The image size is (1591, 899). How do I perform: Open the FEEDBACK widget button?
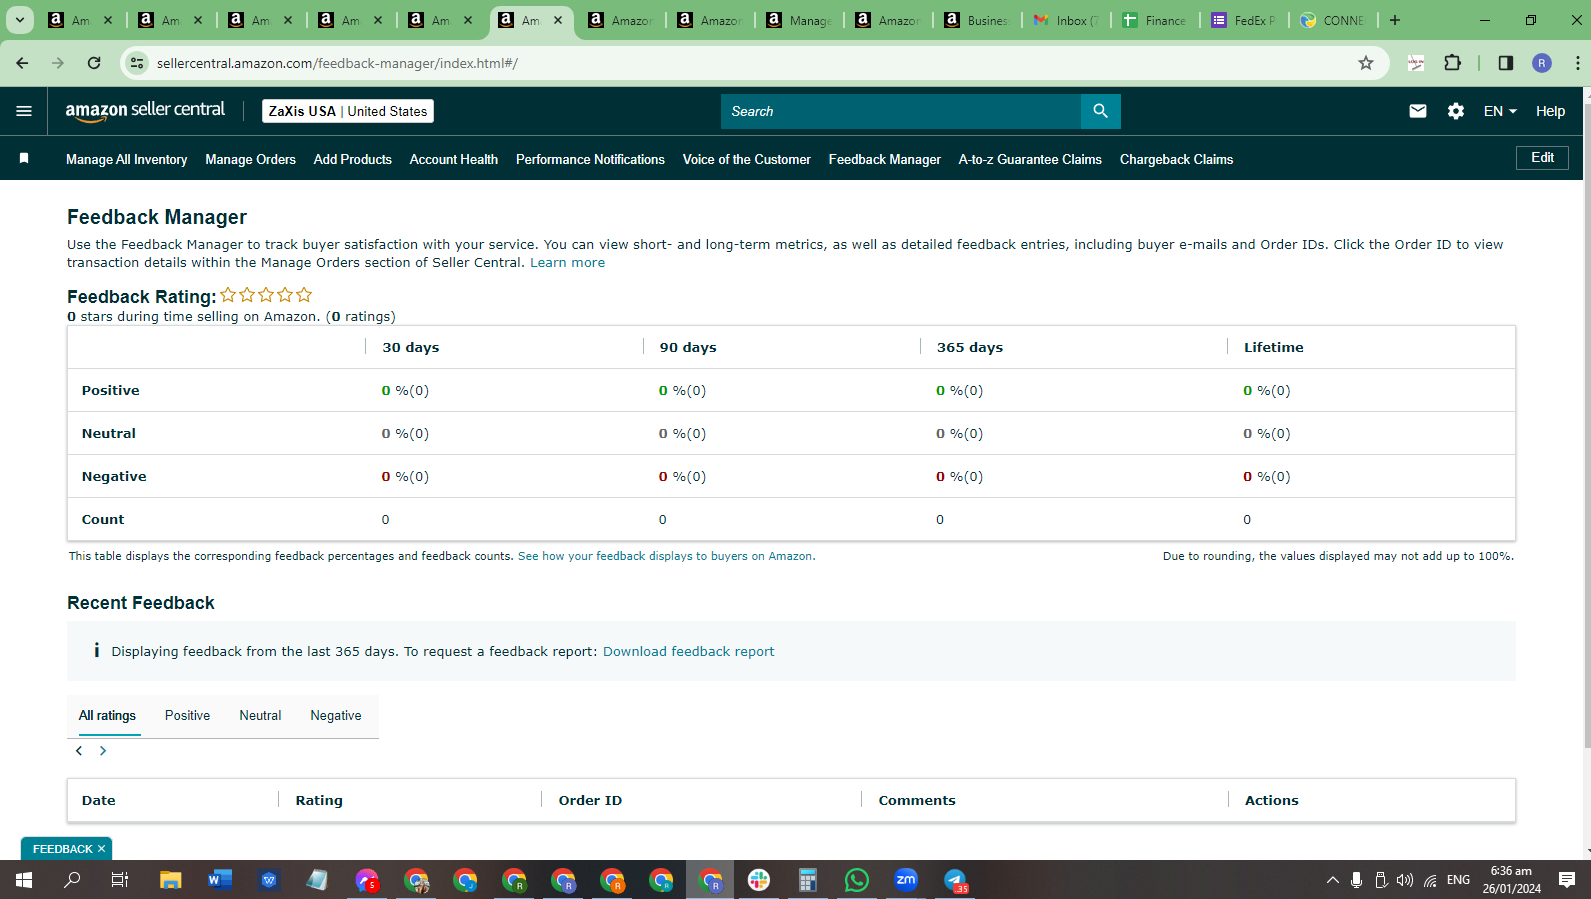click(62, 849)
